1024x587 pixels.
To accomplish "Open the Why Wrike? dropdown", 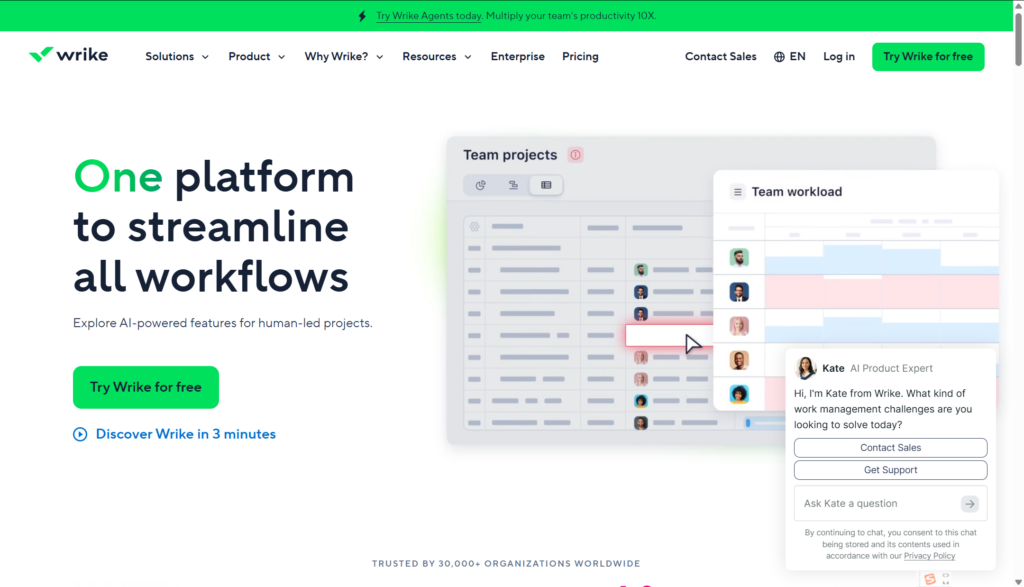I will click(344, 57).
